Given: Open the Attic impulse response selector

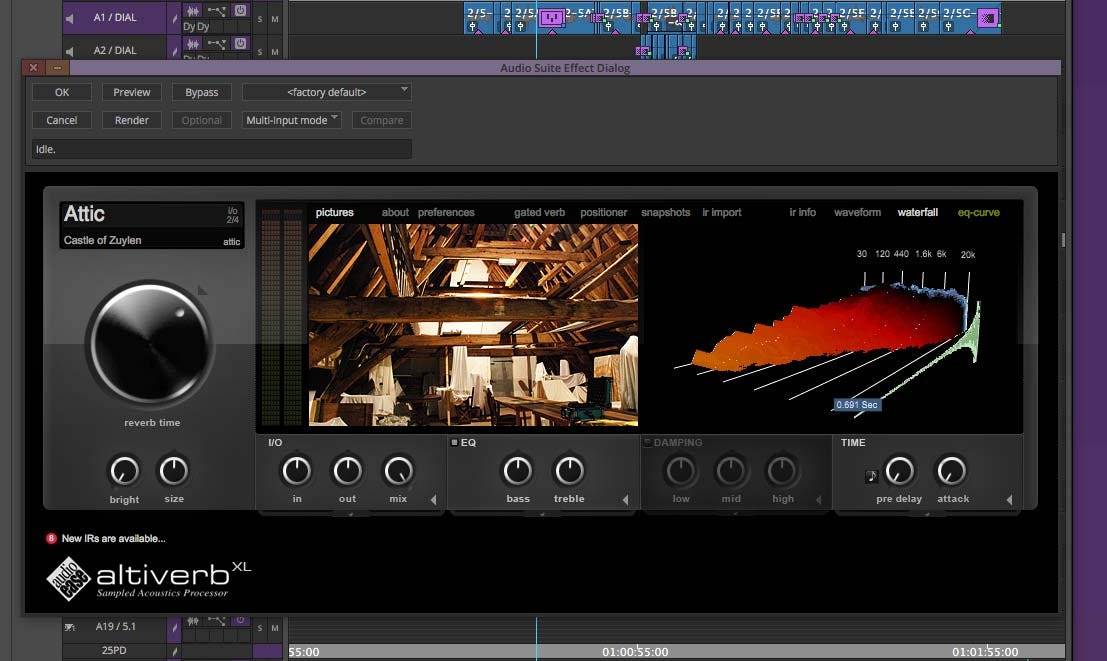Looking at the screenshot, I should point(152,225).
